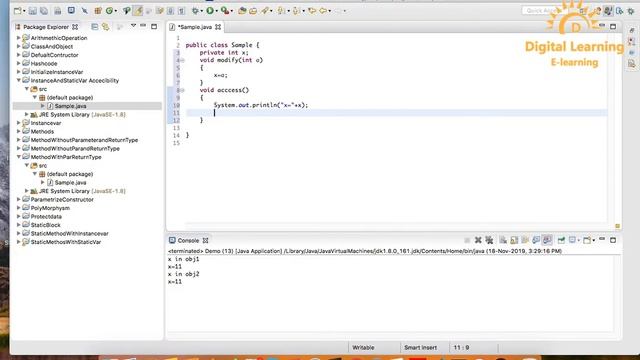Click the New file wizard icon

point(17,11)
